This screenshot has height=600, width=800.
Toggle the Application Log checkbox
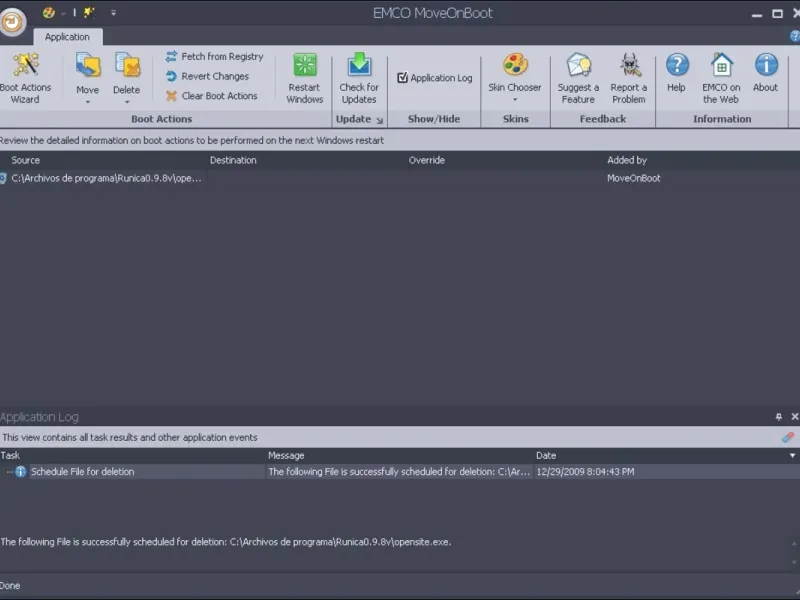(403, 78)
